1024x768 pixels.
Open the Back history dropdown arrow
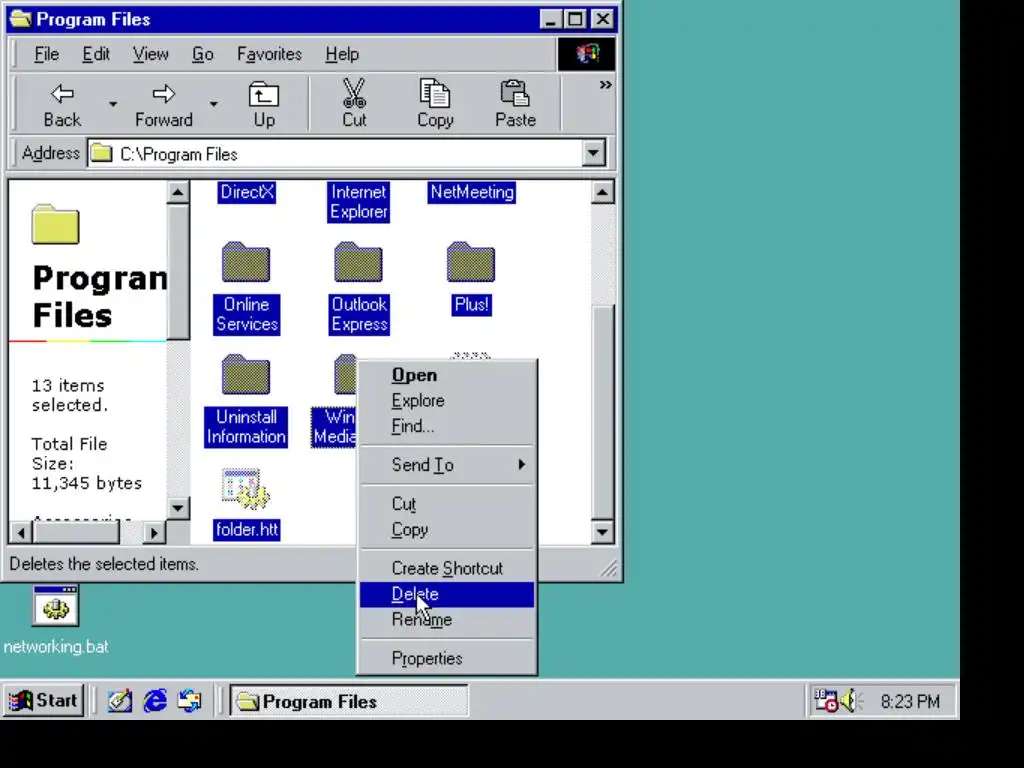pyautogui.click(x=113, y=104)
